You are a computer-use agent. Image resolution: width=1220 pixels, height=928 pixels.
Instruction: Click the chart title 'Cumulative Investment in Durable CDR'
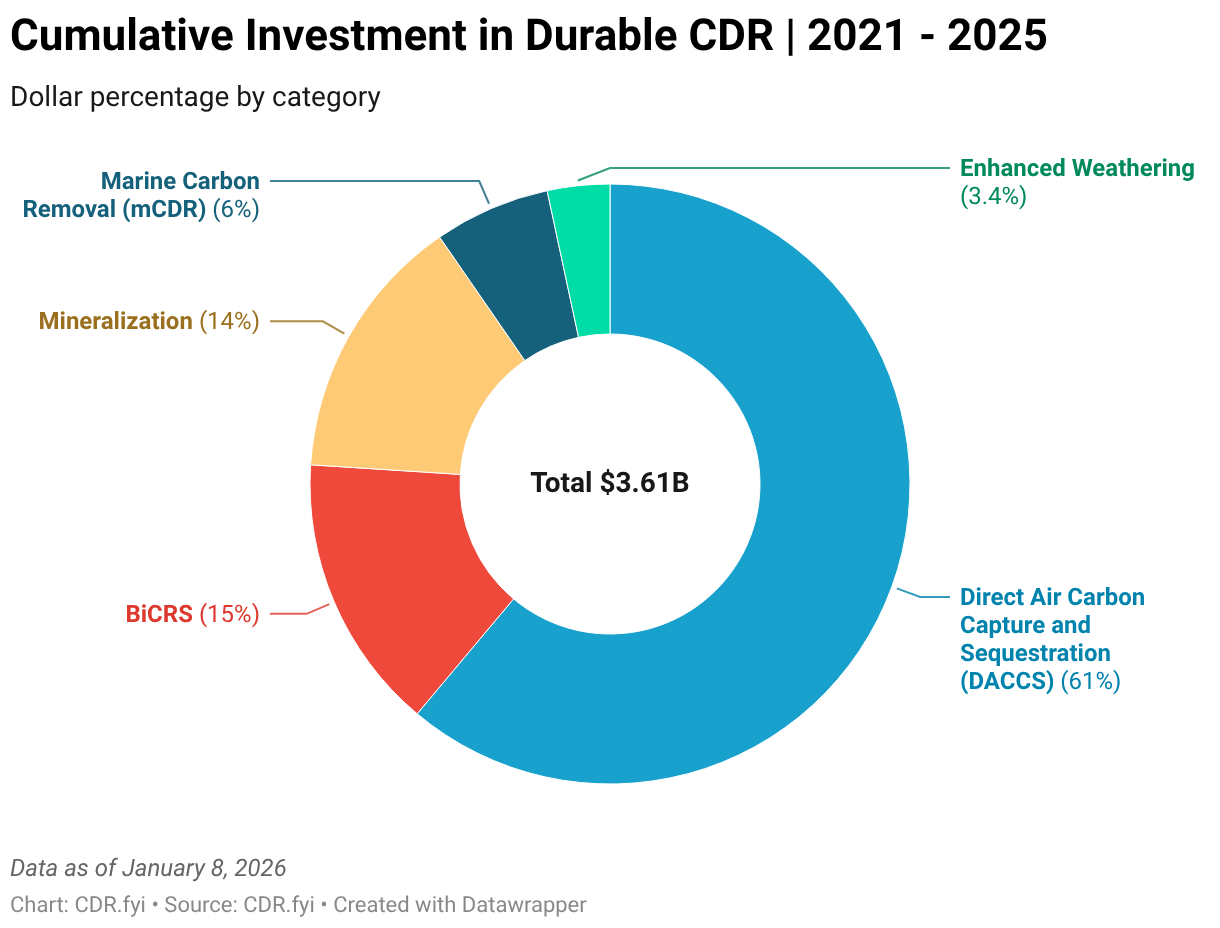point(391,37)
